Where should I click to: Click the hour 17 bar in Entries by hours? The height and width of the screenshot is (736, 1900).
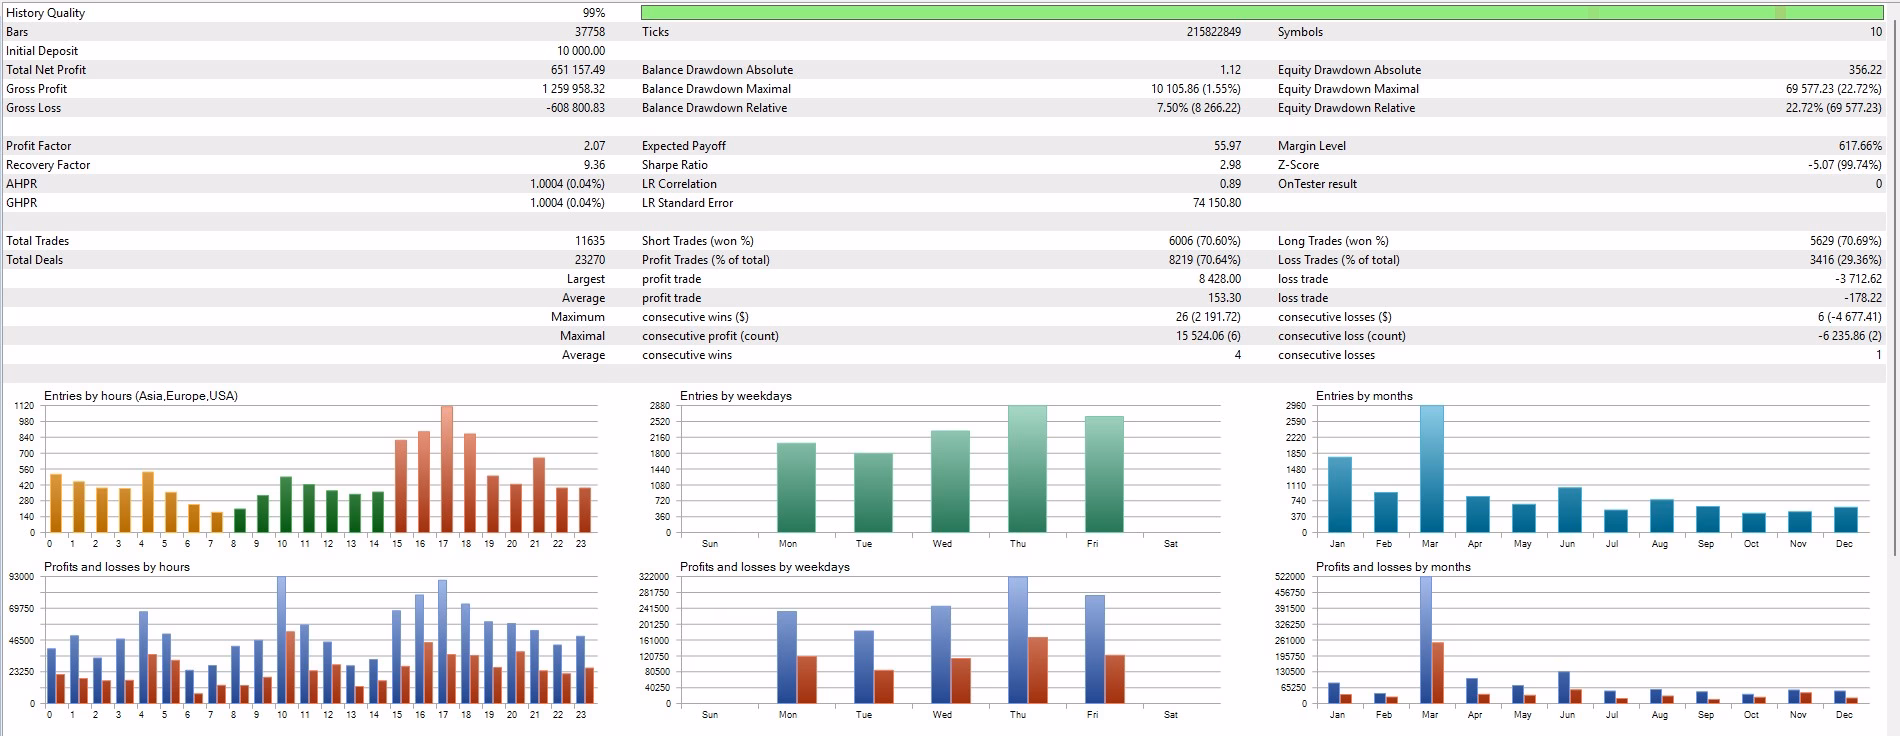tap(446, 470)
